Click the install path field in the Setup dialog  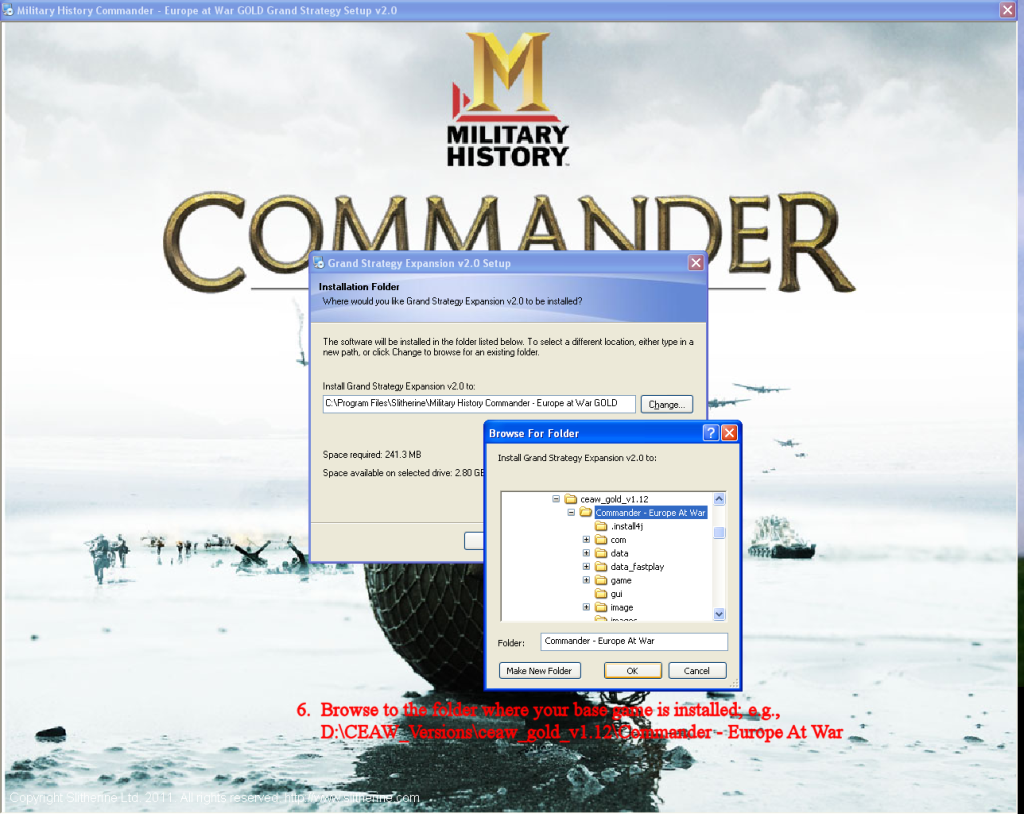point(479,404)
